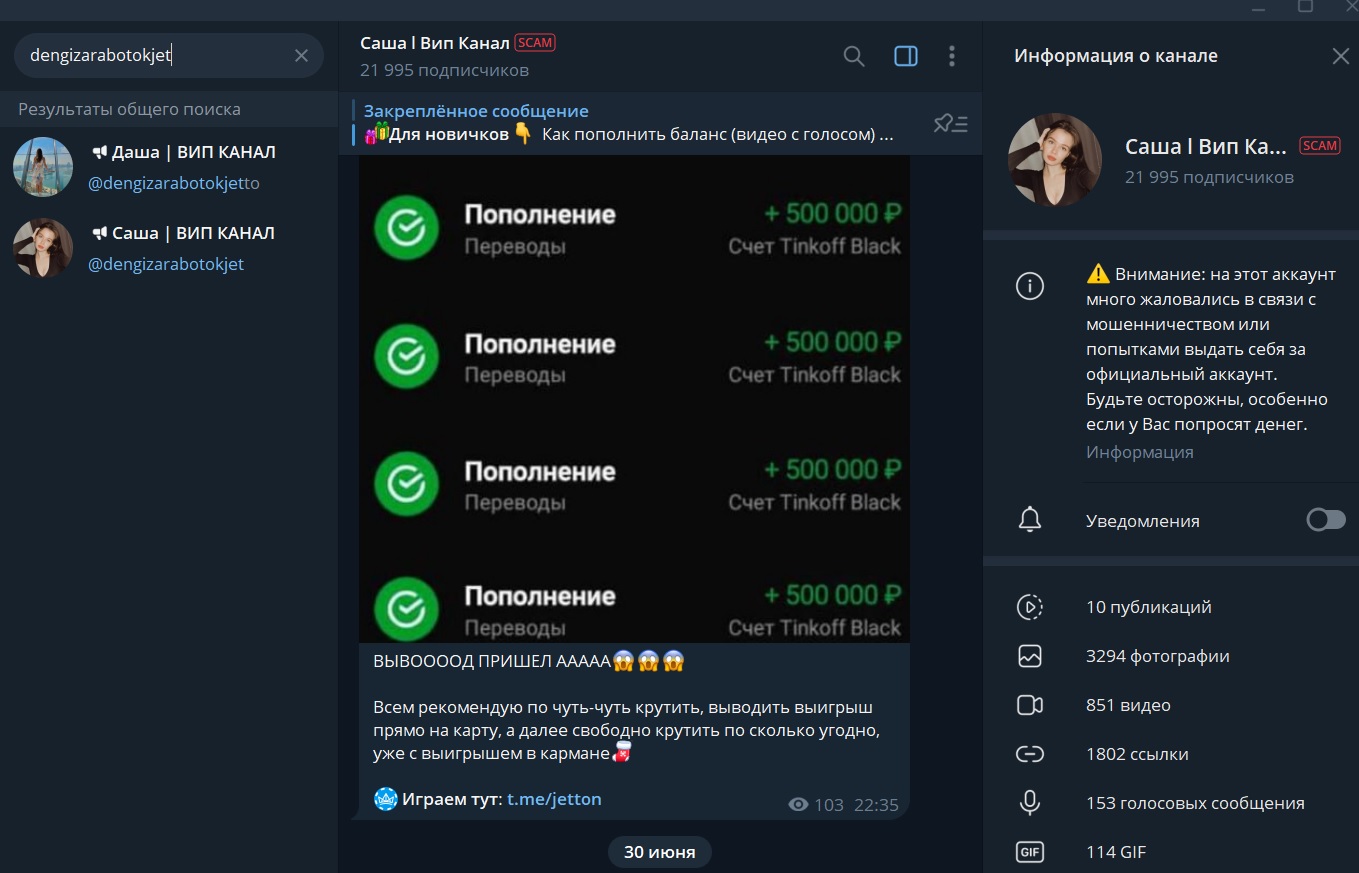The width and height of the screenshot is (1359, 873).
Task: Open the Даша | ВИП КАНАЛ search result
Action: pyautogui.click(x=169, y=167)
